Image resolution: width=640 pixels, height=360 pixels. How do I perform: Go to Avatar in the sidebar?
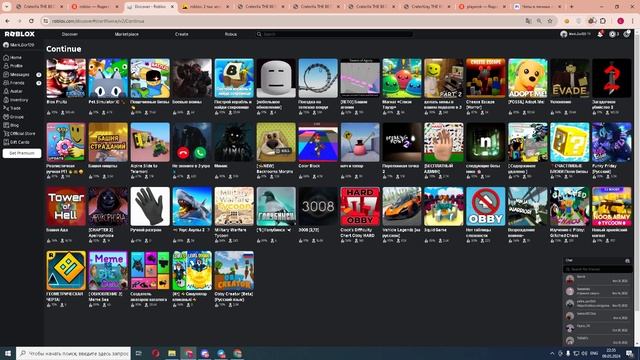click(x=13, y=91)
